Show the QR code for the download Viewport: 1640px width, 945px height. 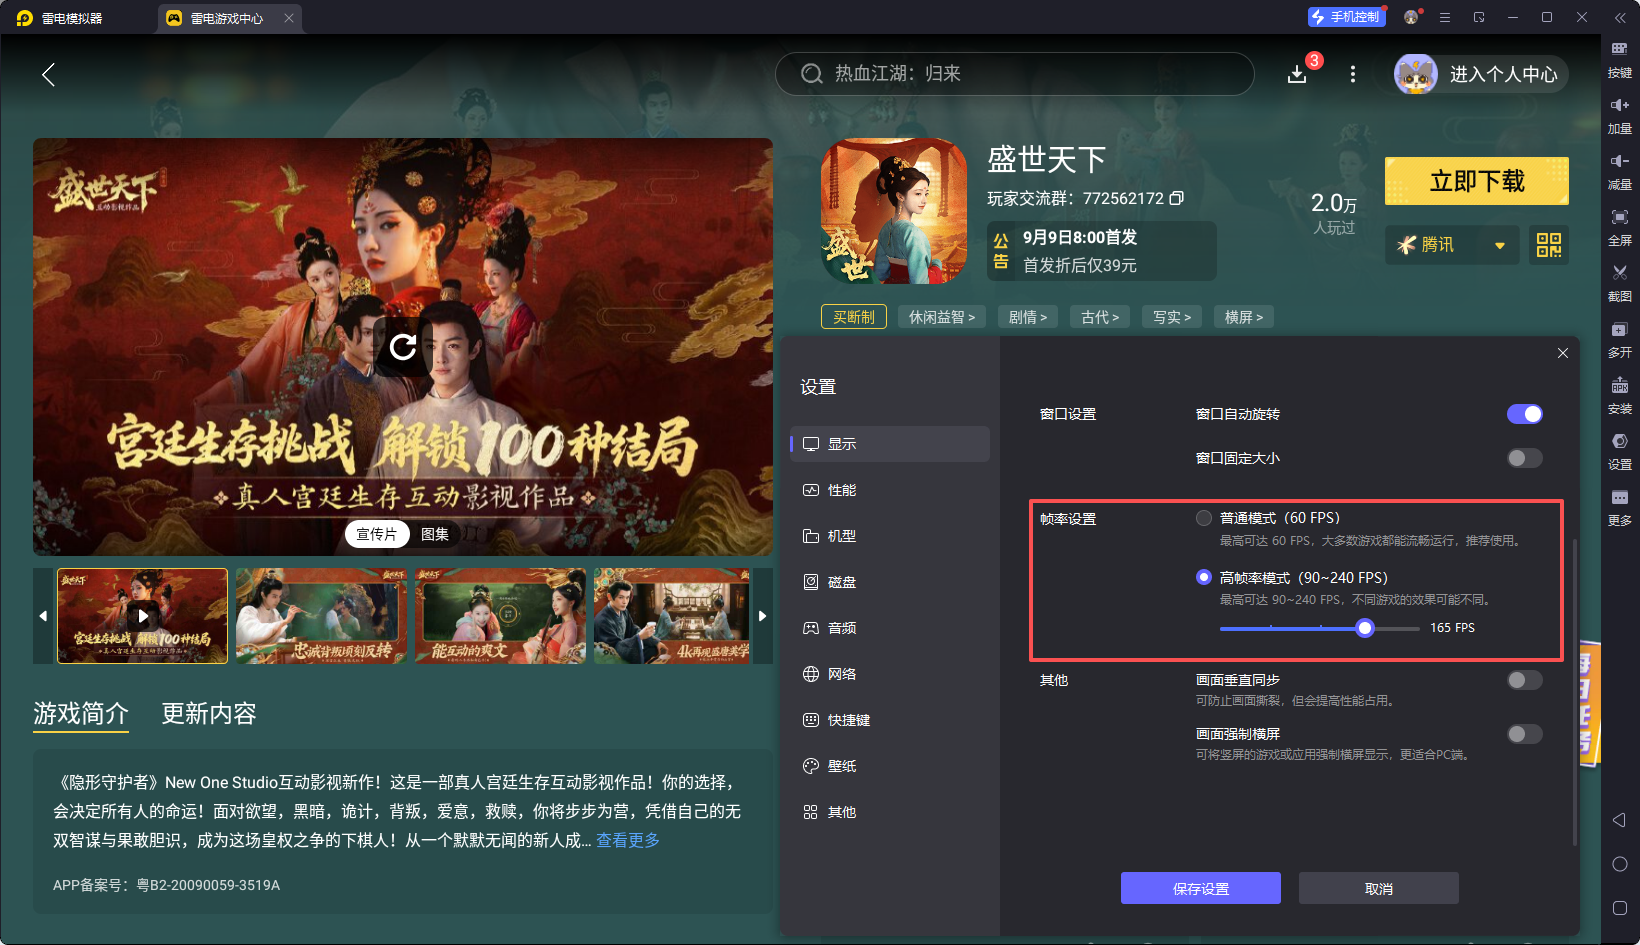coord(1549,245)
